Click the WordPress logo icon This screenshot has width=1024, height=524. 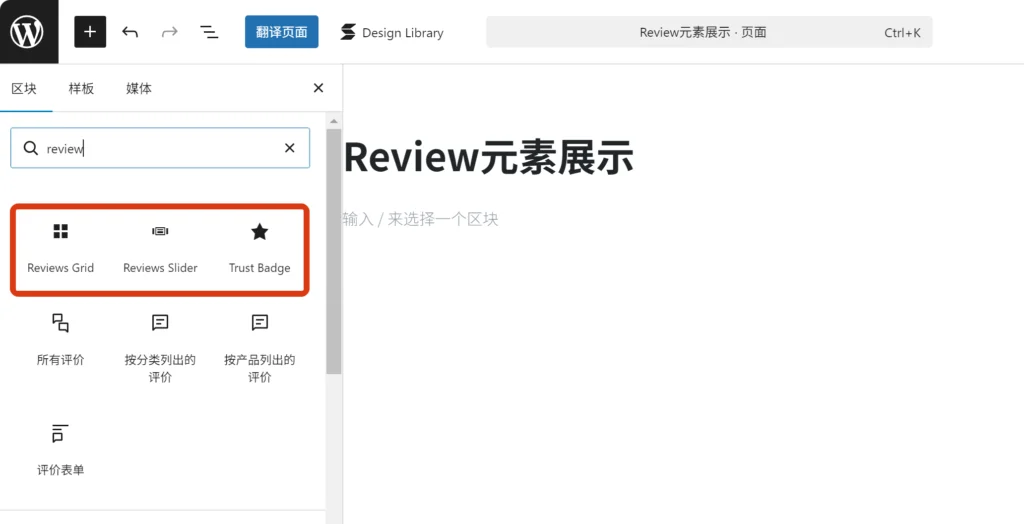28,31
